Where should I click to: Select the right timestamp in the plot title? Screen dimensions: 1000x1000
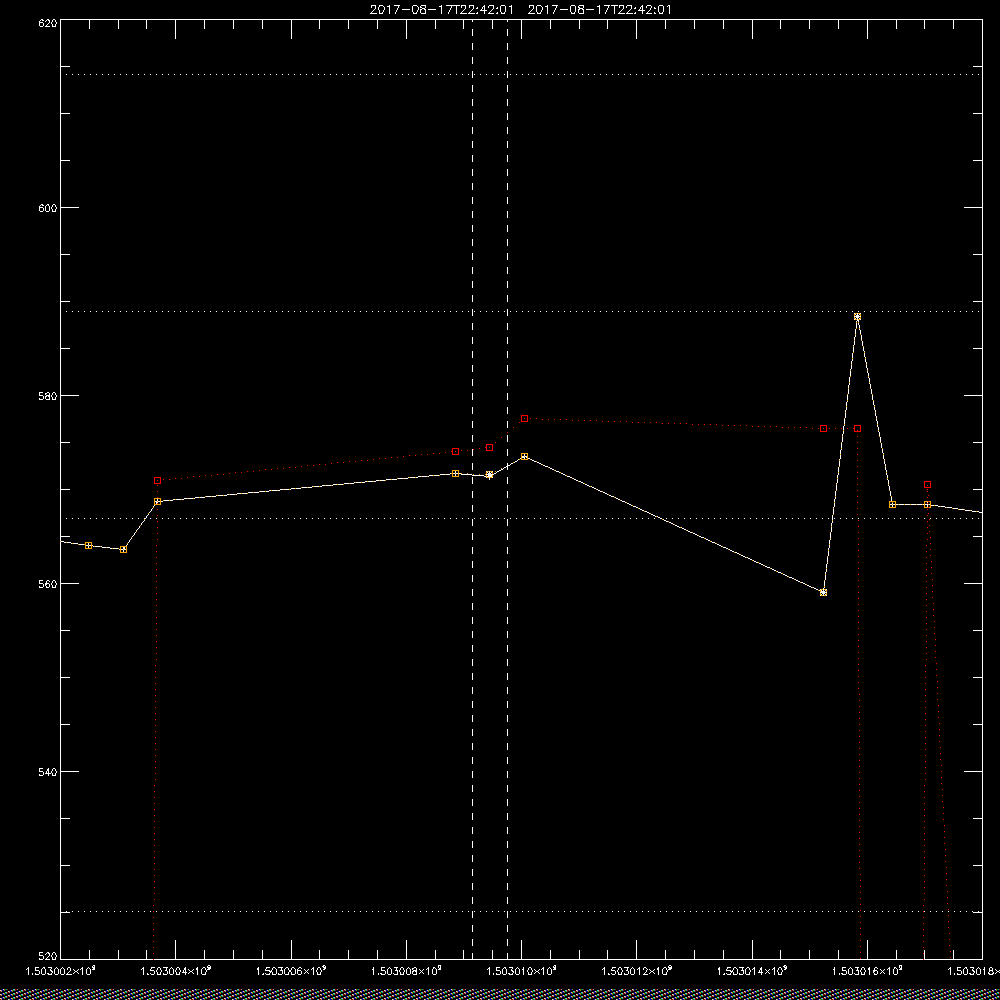click(x=599, y=10)
